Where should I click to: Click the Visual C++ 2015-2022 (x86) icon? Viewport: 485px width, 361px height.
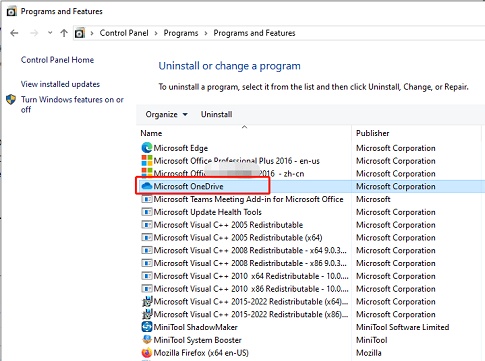coord(147,314)
